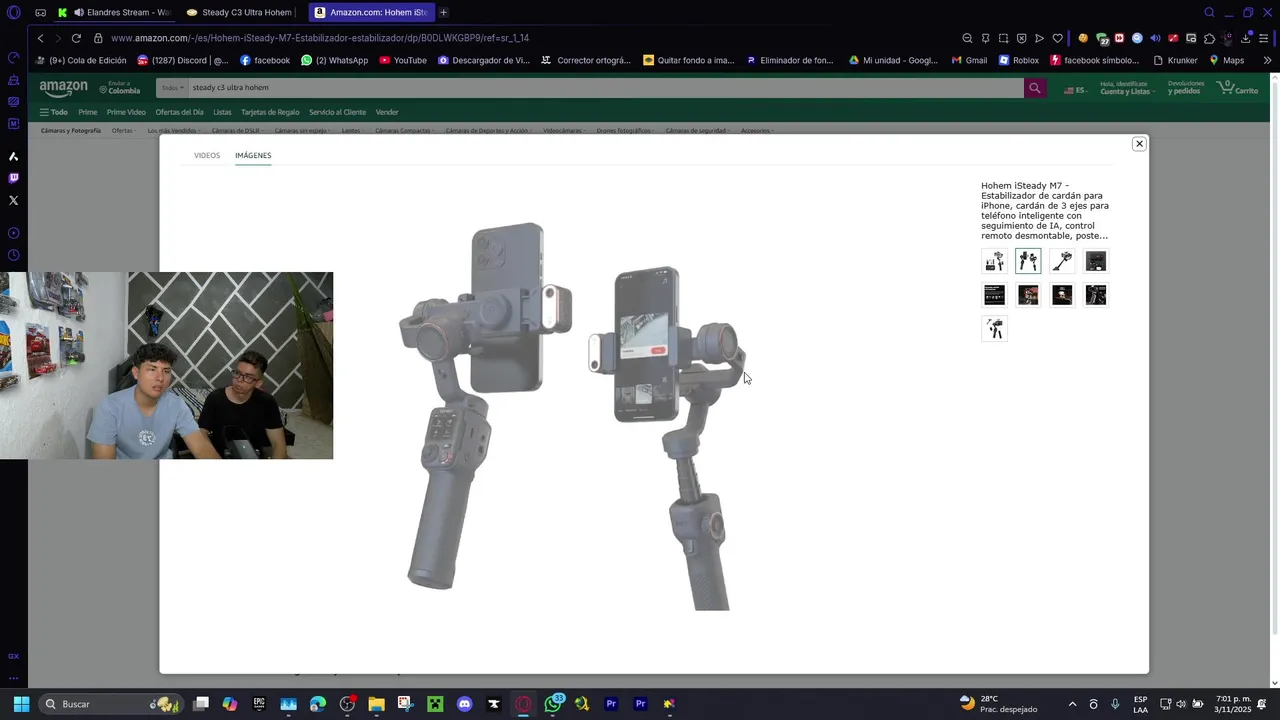Select the first product thumbnail
Viewport: 1280px width, 720px height.
[994, 261]
